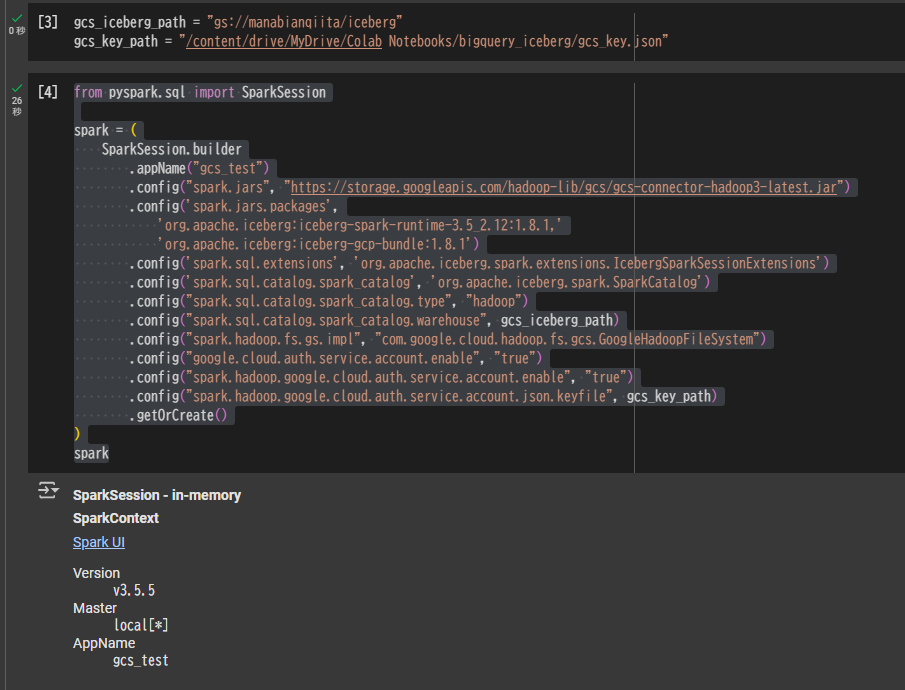Click the service.account.json.keyfile config line
This screenshot has height=690, width=905.
click(x=423, y=397)
